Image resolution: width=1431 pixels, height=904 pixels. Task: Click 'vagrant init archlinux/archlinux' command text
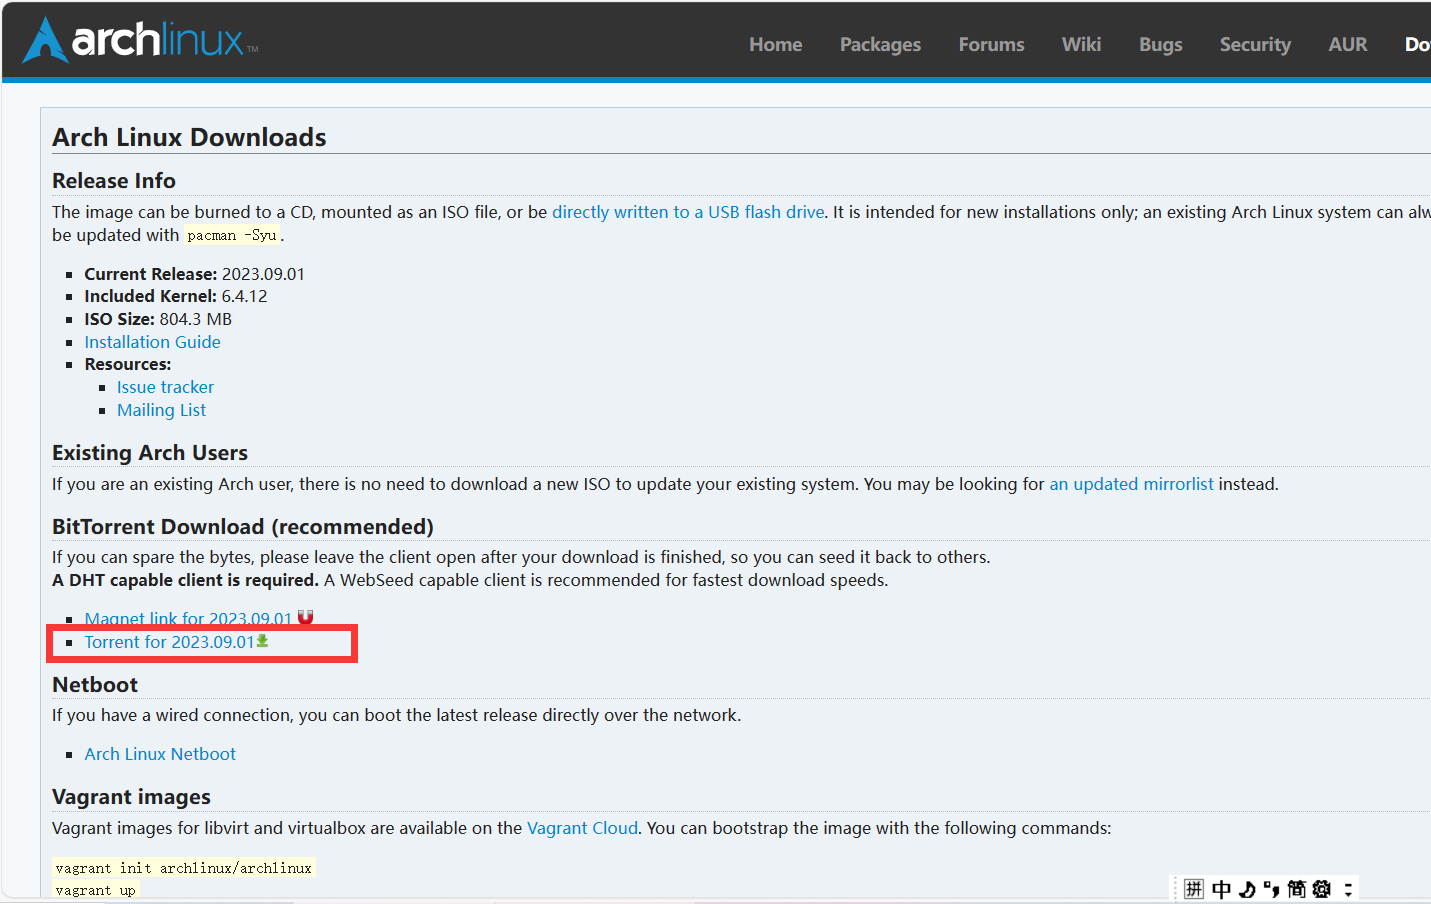tap(184, 868)
